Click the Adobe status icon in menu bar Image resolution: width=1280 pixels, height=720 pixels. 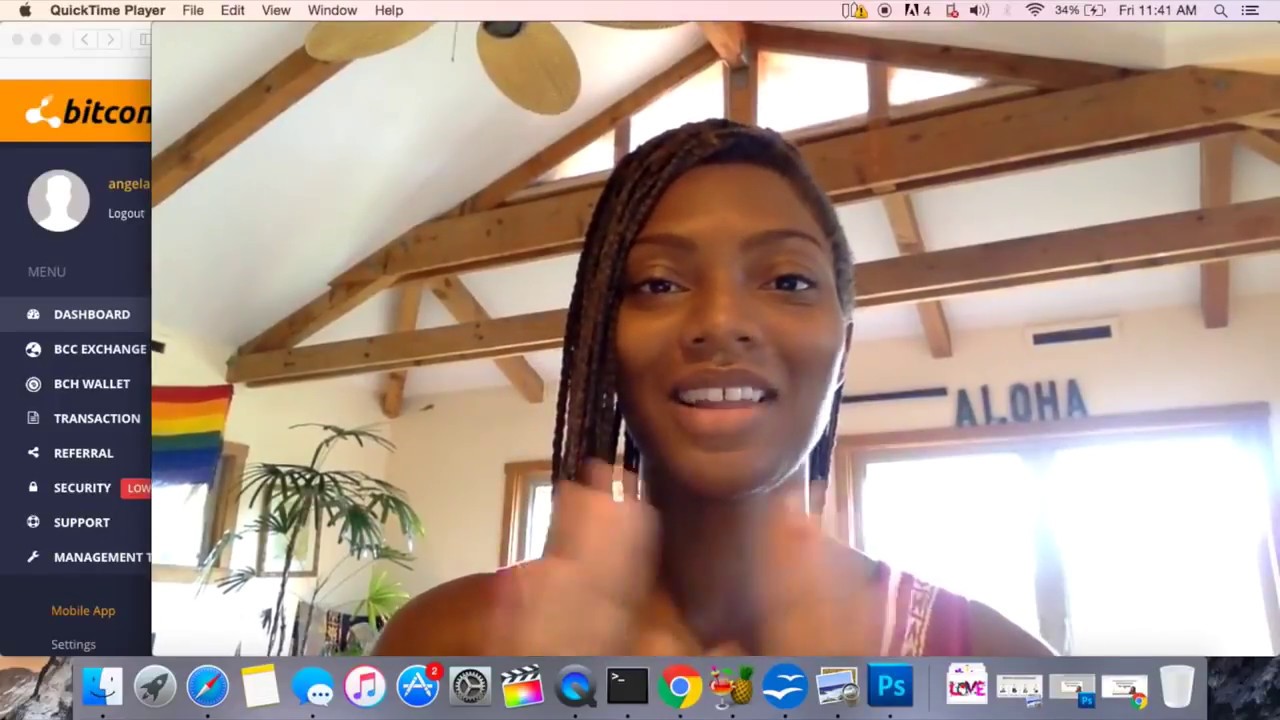coord(918,10)
